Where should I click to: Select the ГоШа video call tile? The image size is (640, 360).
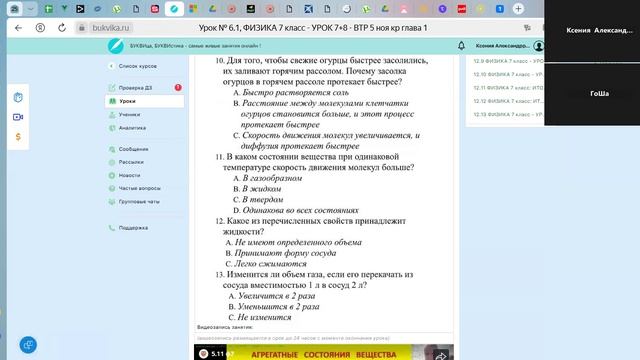(x=592, y=94)
